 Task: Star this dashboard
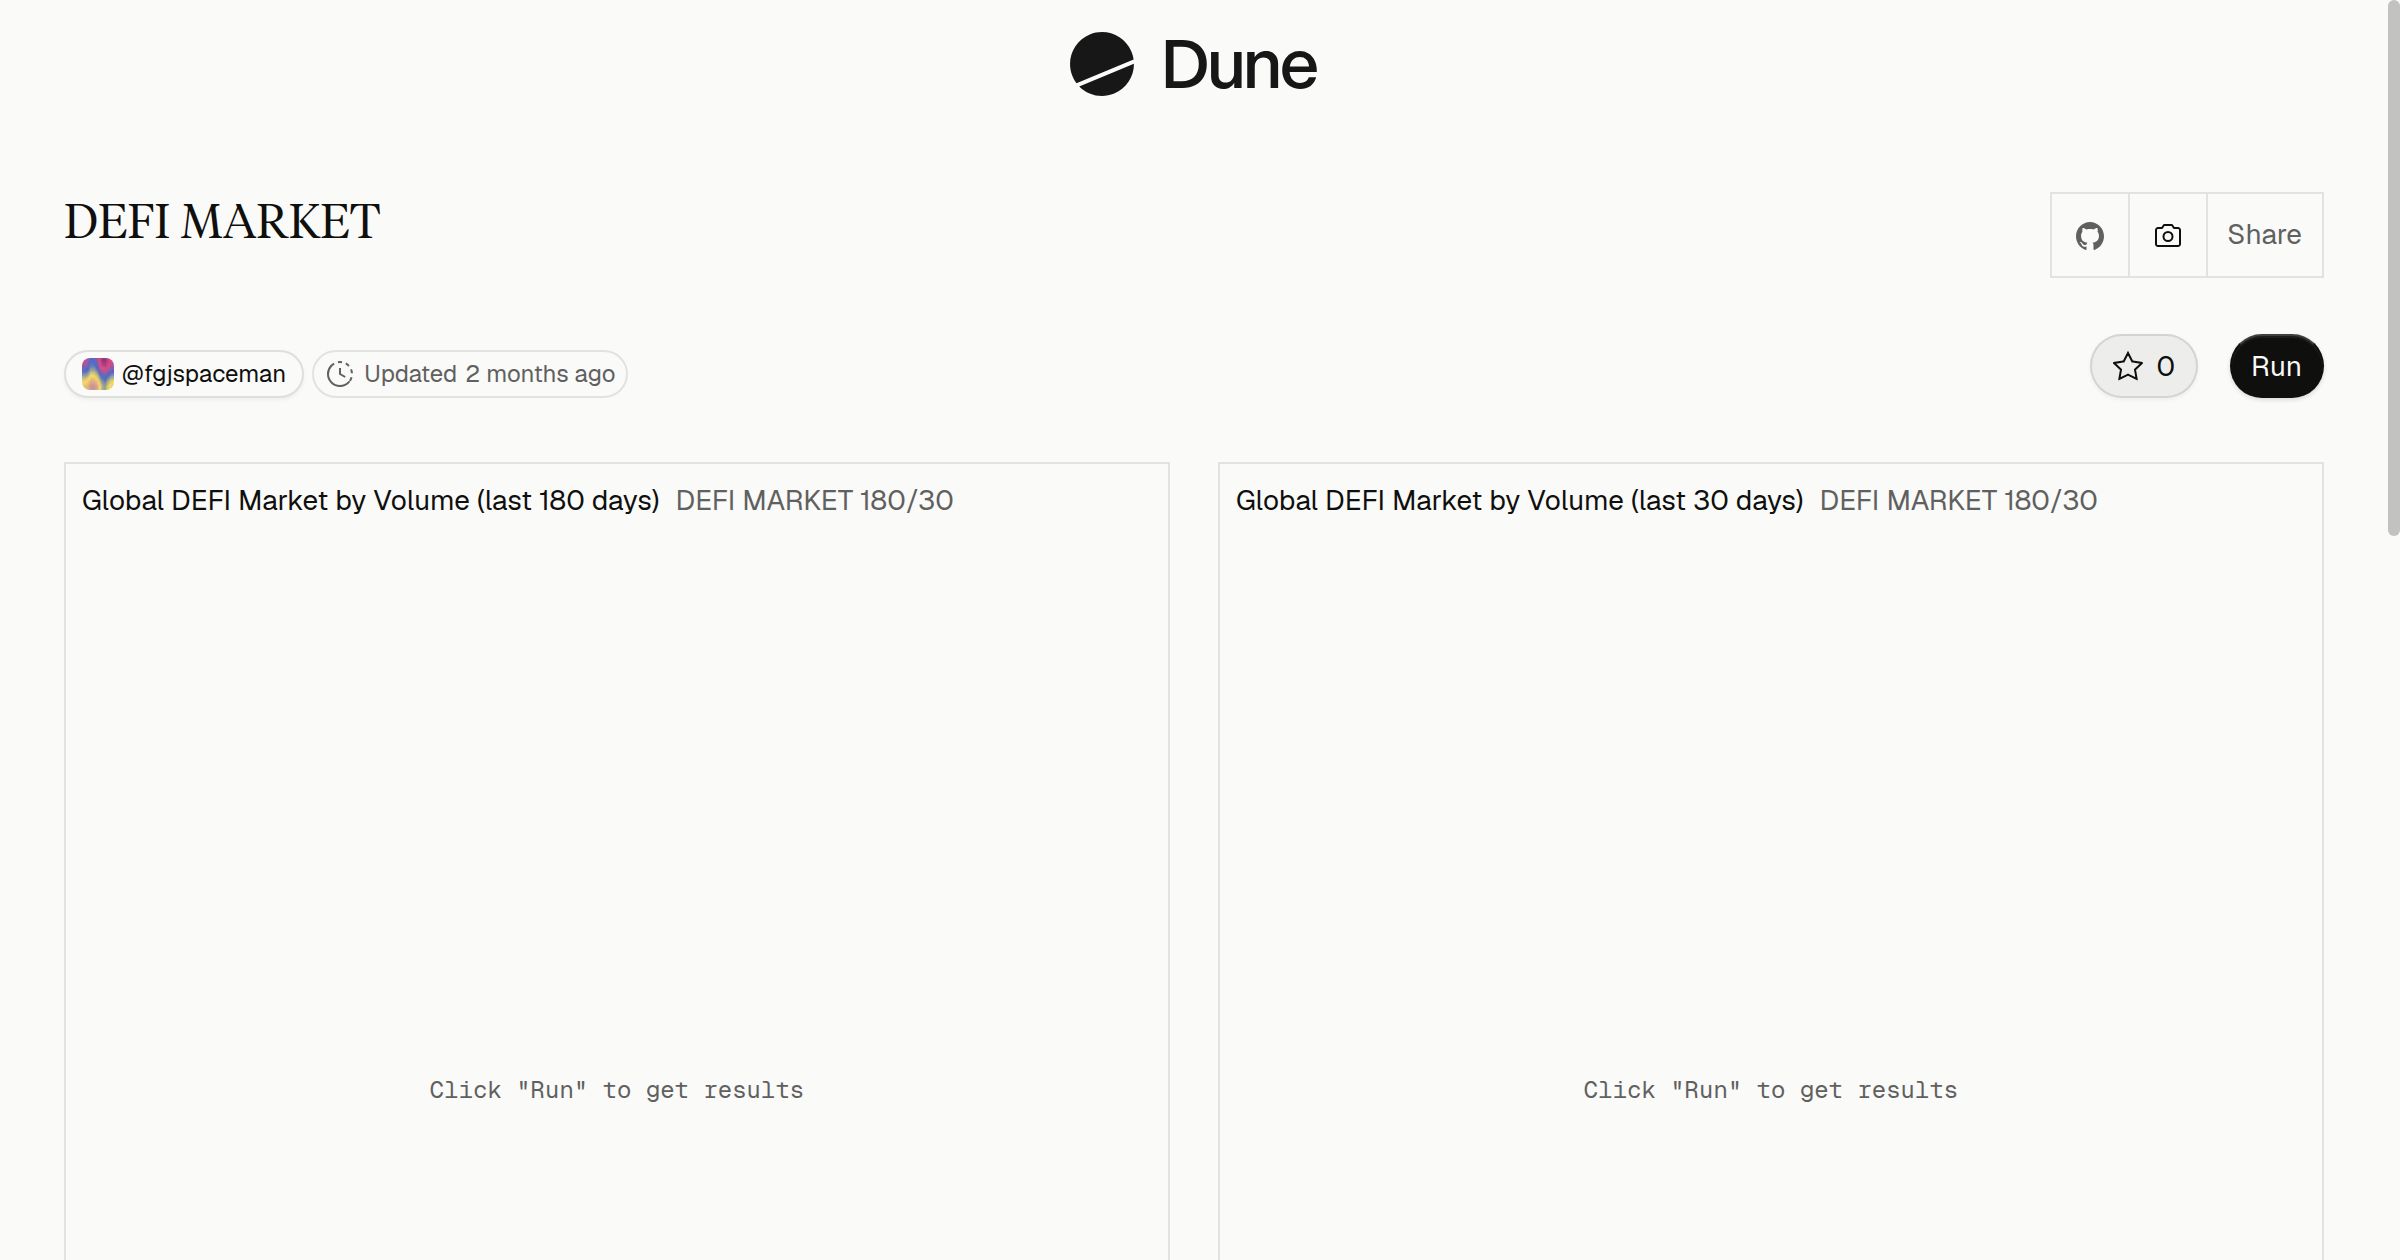pos(2143,366)
